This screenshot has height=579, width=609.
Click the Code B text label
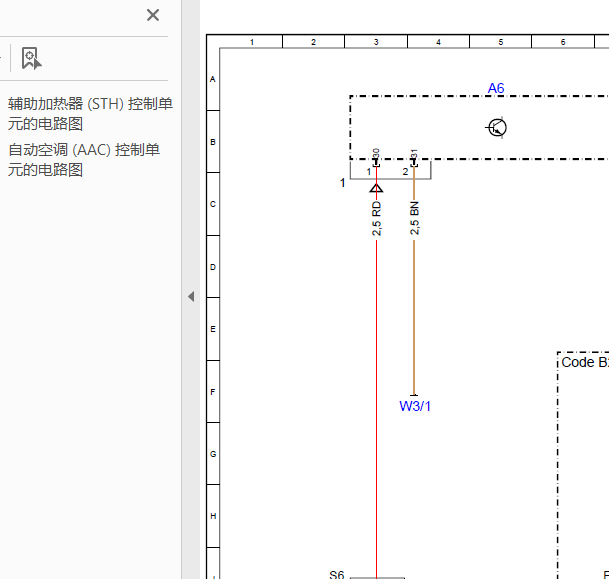[x=585, y=362]
